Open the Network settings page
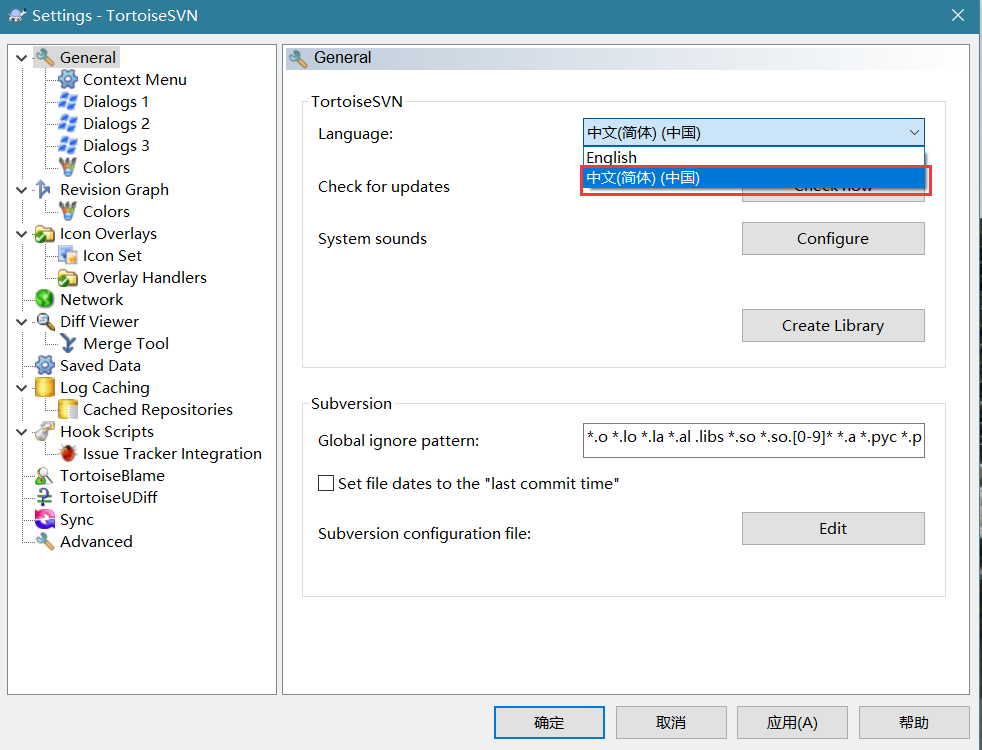This screenshot has height=750, width=982. [91, 299]
